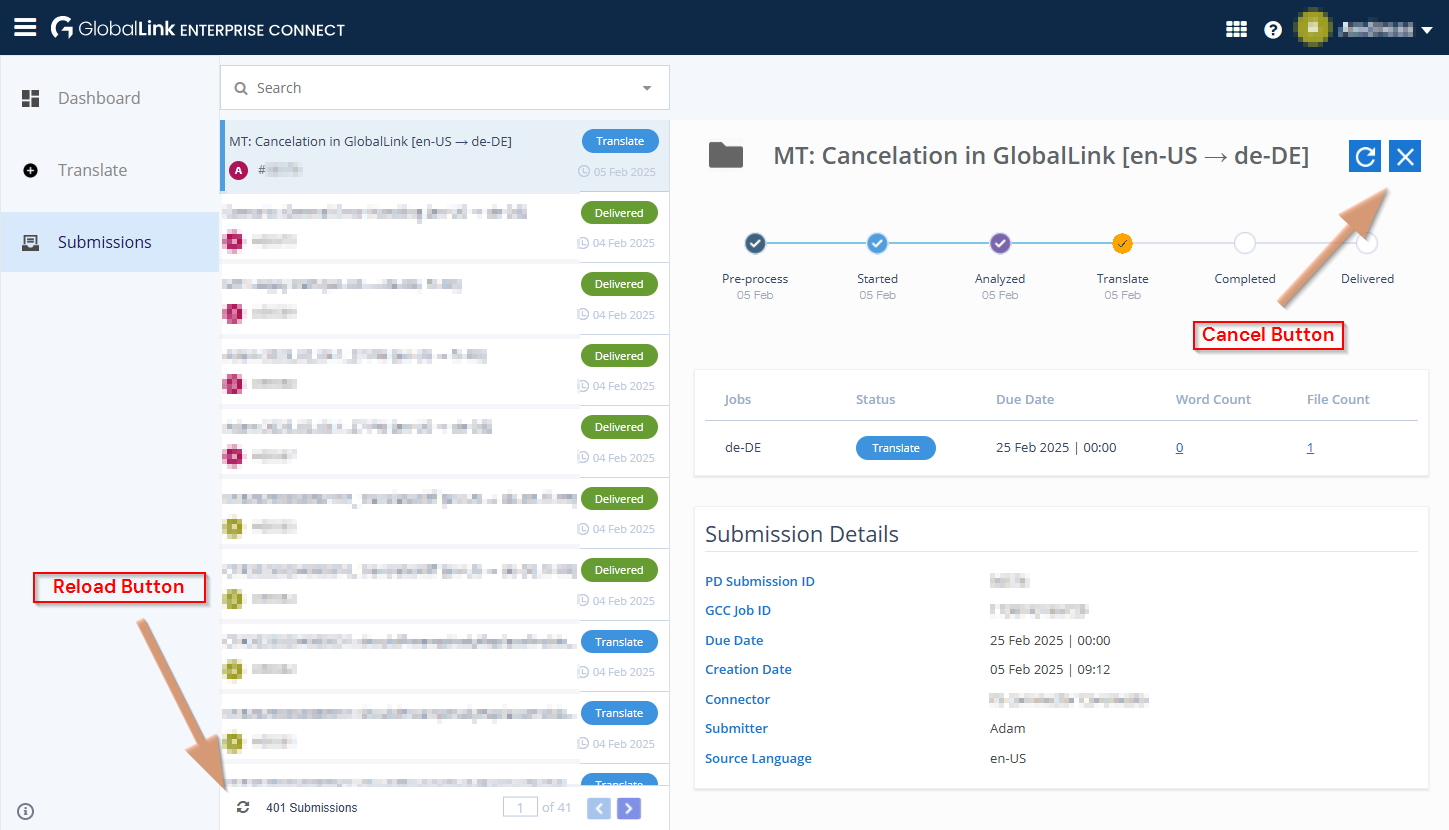This screenshot has height=830, width=1449.
Task: Click the Translate button on the de-DE job
Action: (895, 448)
